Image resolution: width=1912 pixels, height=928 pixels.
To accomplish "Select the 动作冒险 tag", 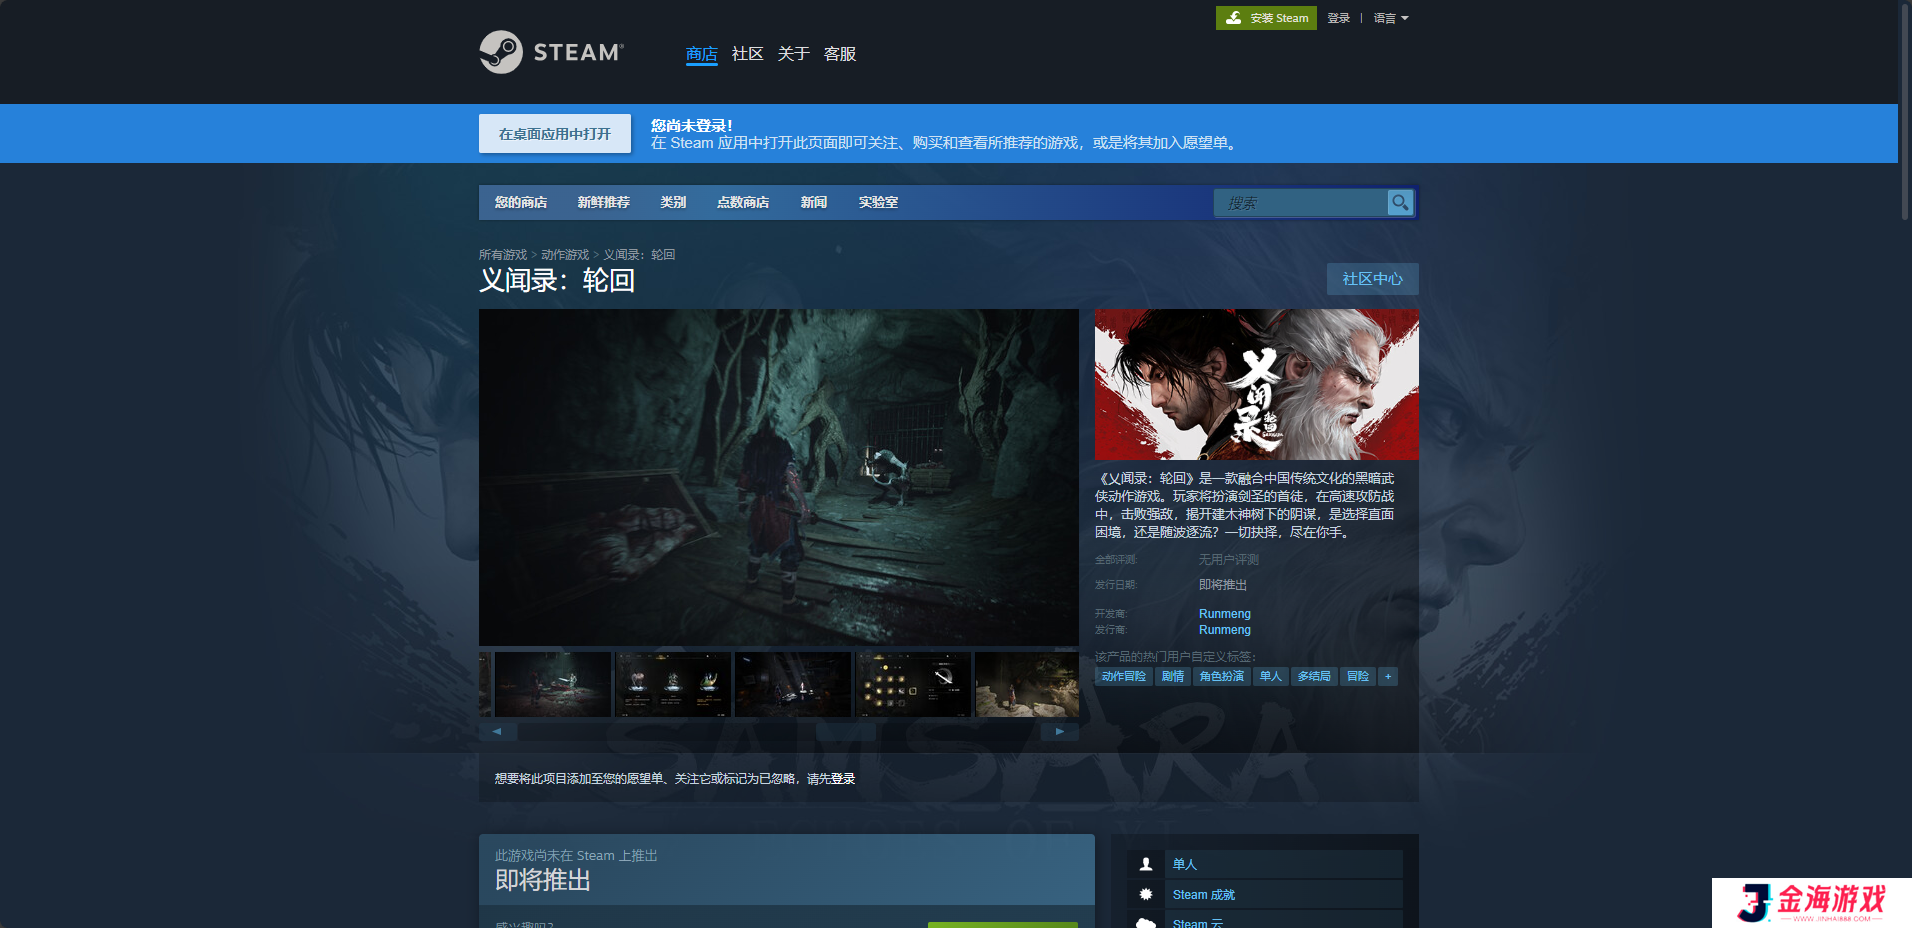I will click(x=1123, y=677).
